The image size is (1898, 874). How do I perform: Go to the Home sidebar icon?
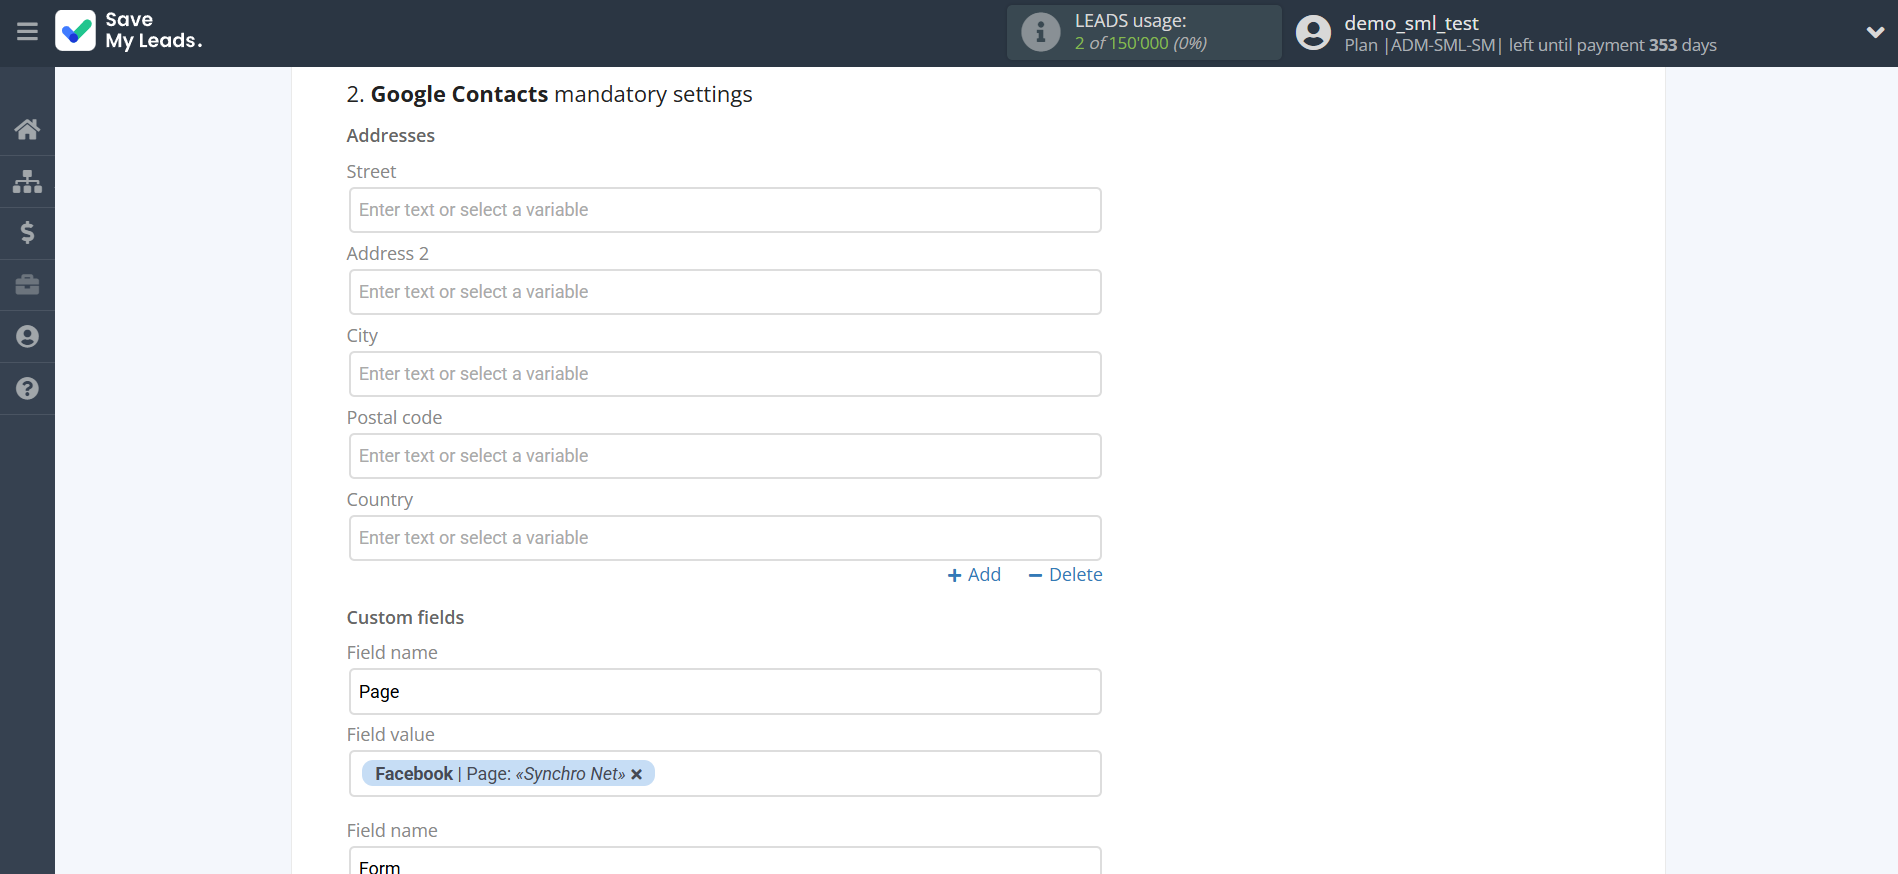click(27, 129)
